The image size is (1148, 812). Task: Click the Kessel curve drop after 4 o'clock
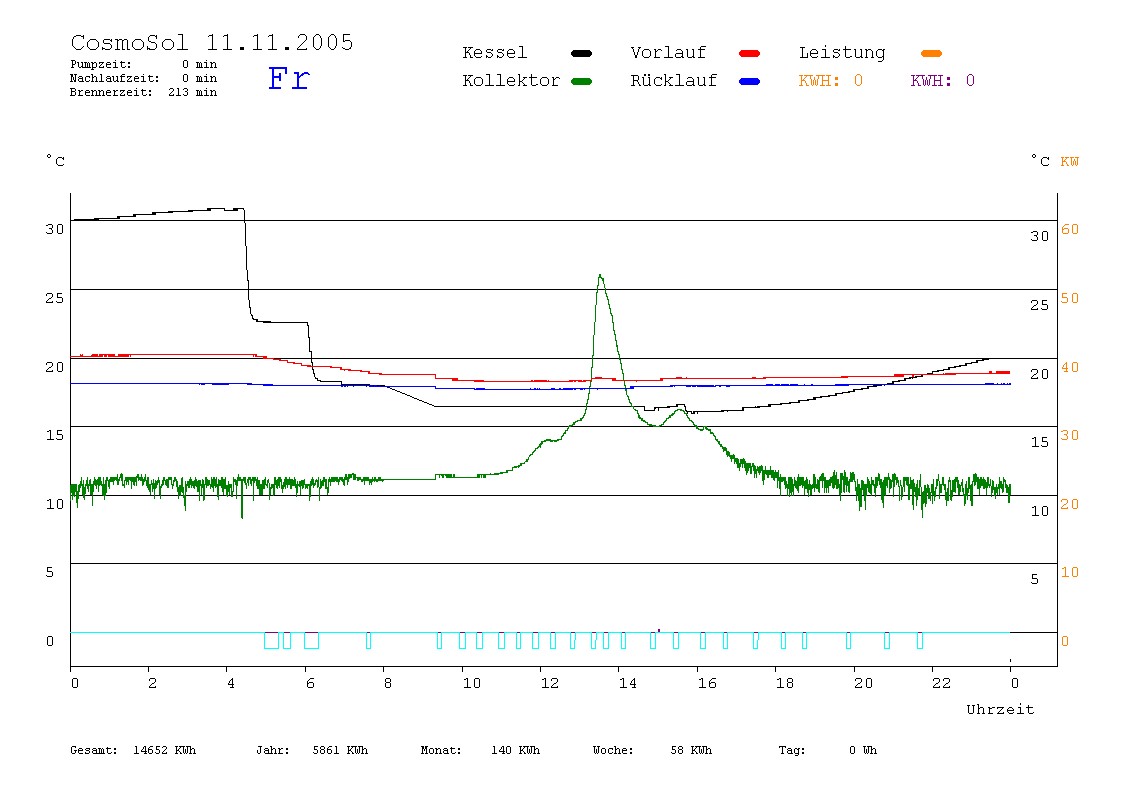click(x=247, y=264)
